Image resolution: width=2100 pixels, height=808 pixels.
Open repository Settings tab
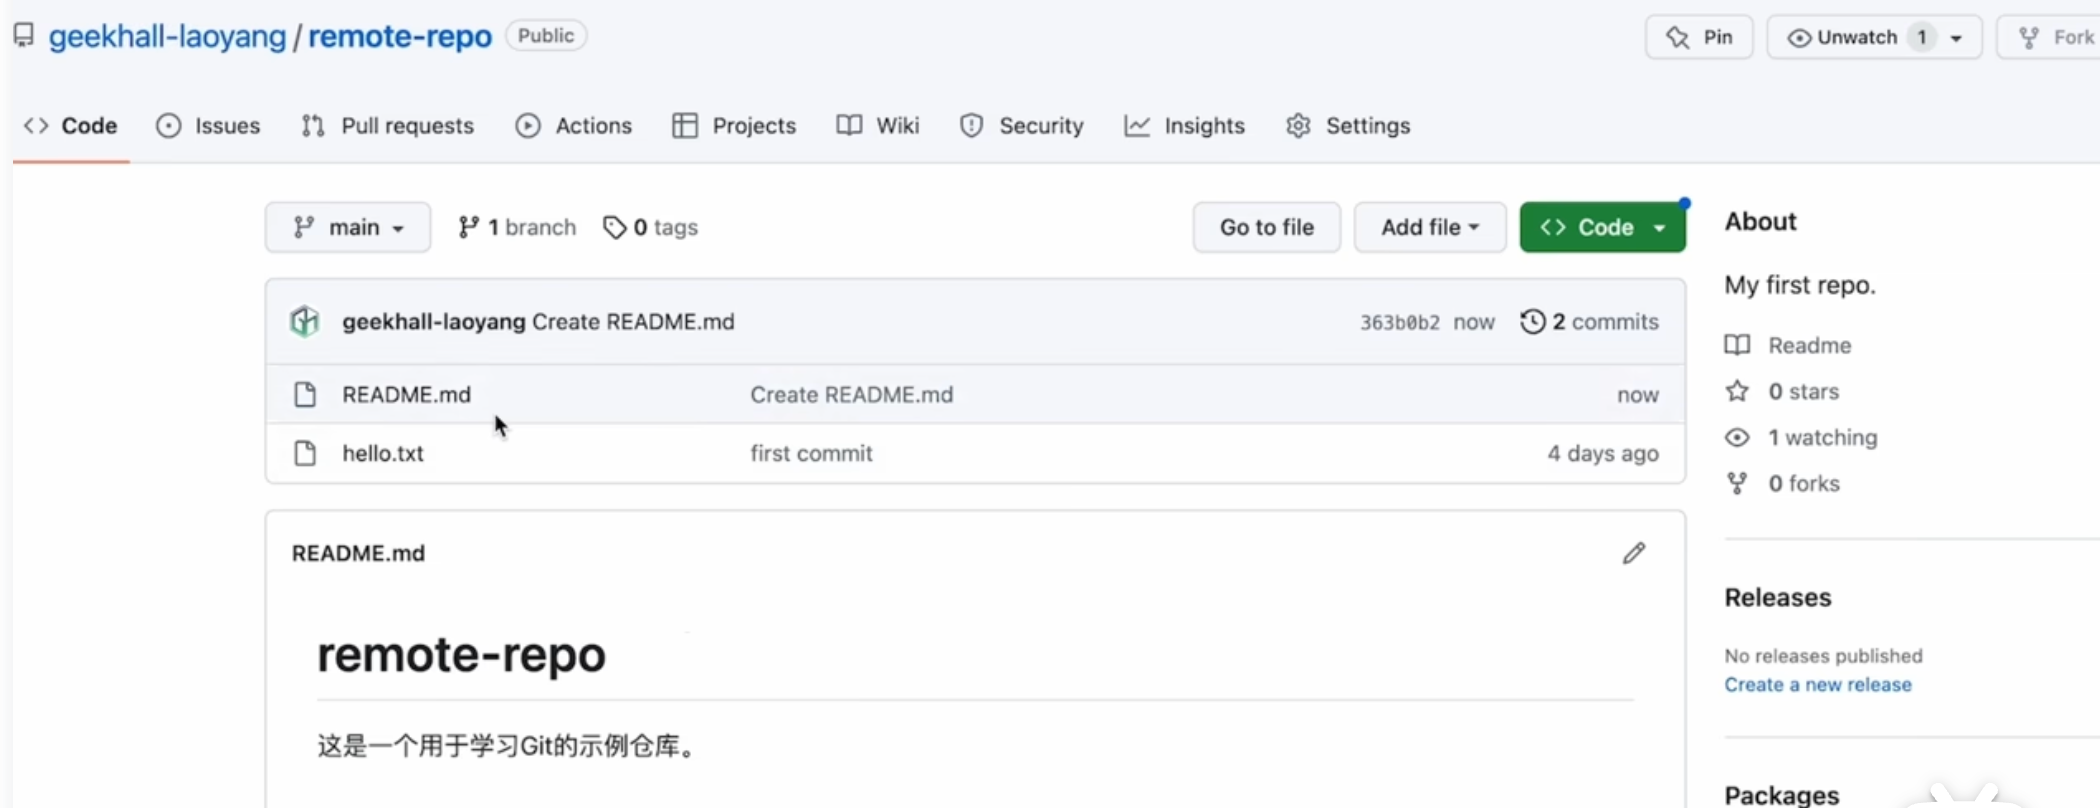point(1348,126)
